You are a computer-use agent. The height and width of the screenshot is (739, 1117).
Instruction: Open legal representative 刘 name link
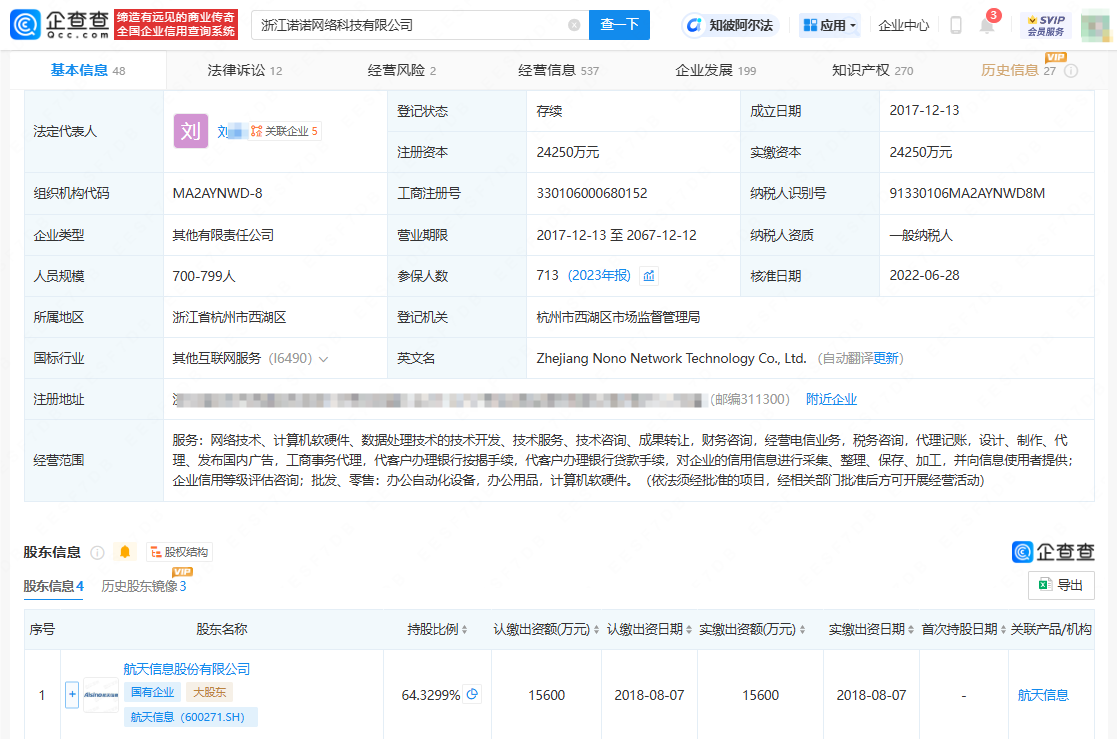pyautogui.click(x=231, y=131)
